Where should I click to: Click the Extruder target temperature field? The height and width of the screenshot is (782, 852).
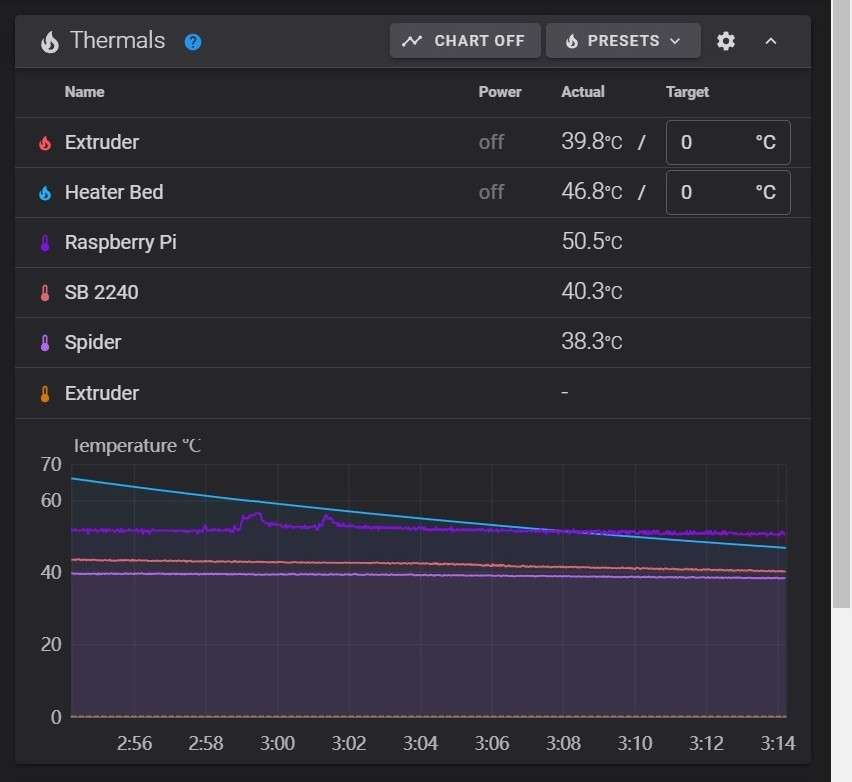pyautogui.click(x=728, y=142)
